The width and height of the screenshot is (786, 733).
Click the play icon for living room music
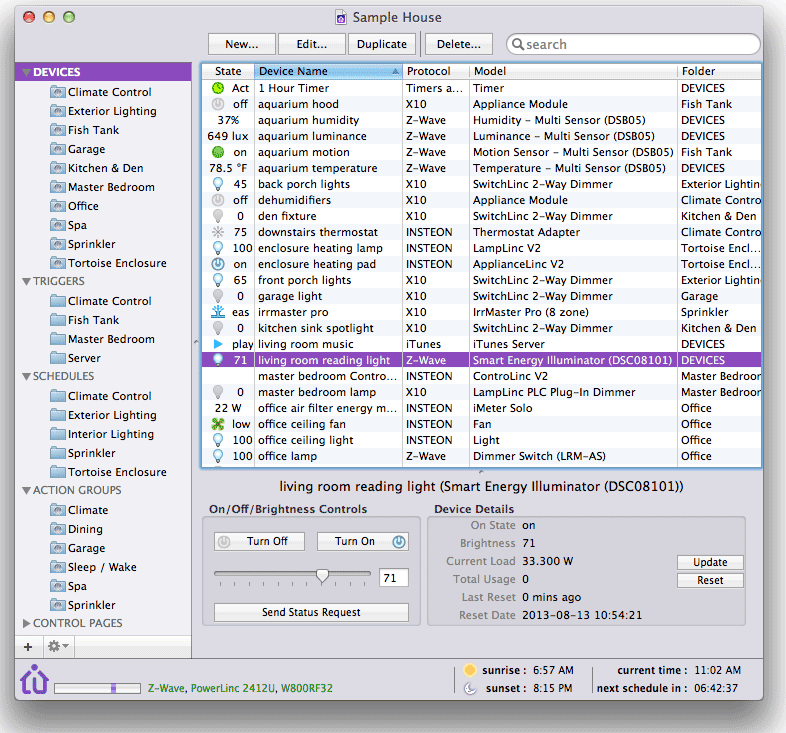[x=218, y=344]
